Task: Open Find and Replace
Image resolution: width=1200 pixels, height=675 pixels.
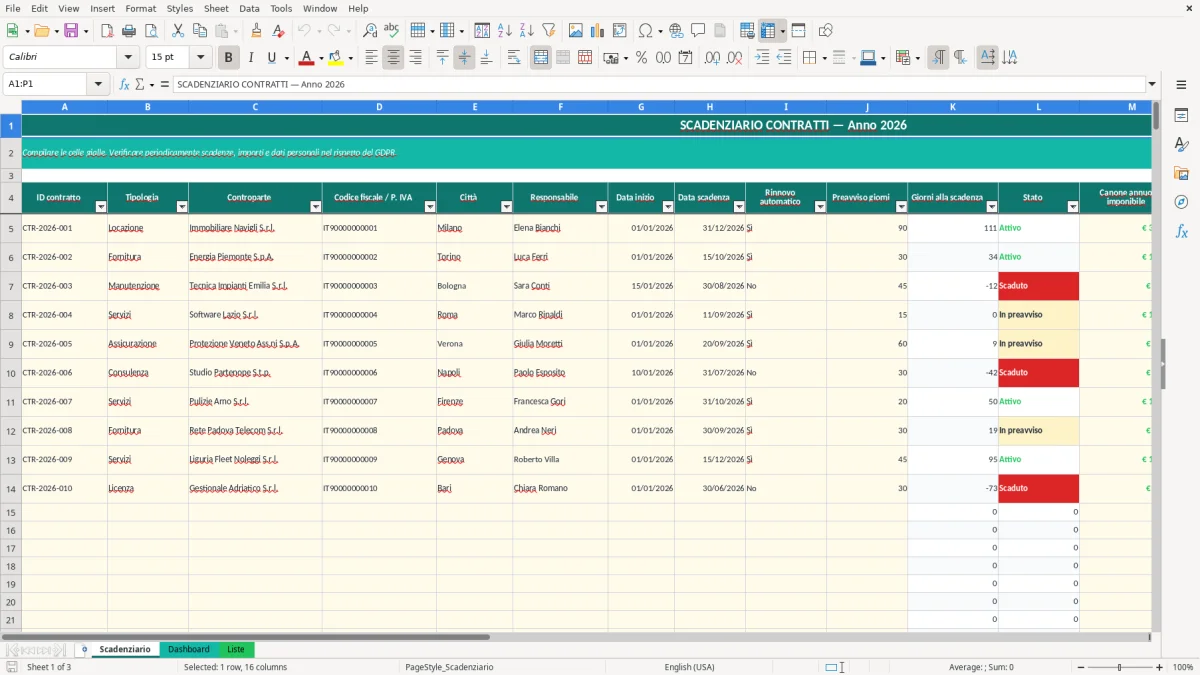Action: (x=370, y=31)
